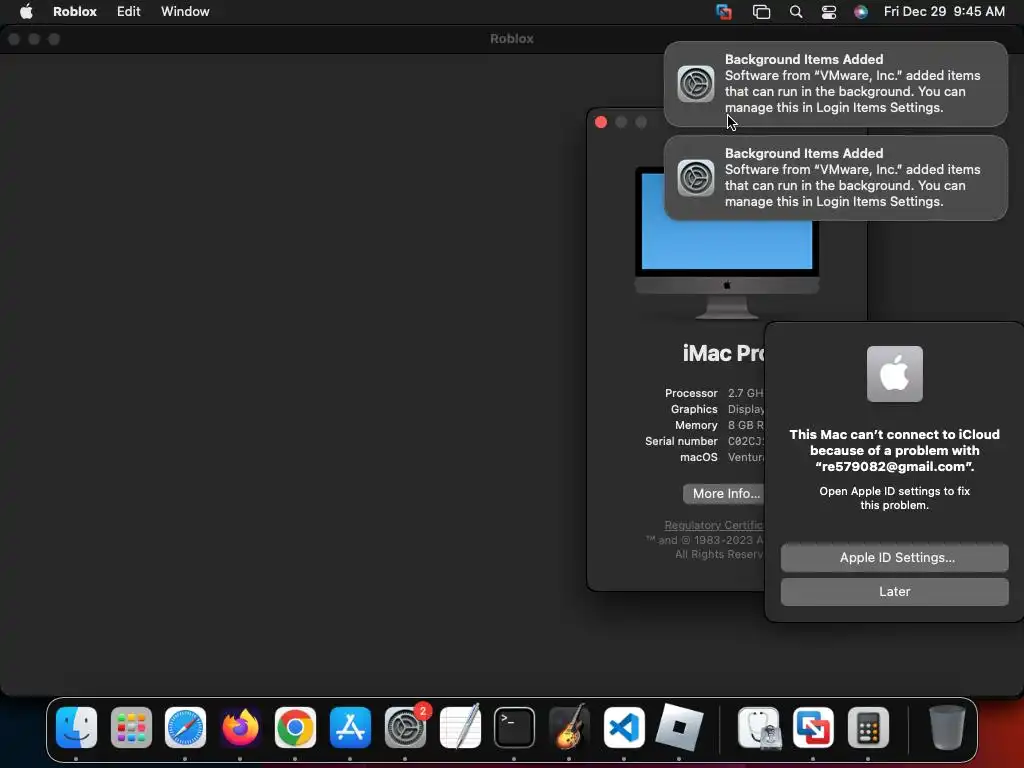Open the Trash in the Dock

point(947,727)
